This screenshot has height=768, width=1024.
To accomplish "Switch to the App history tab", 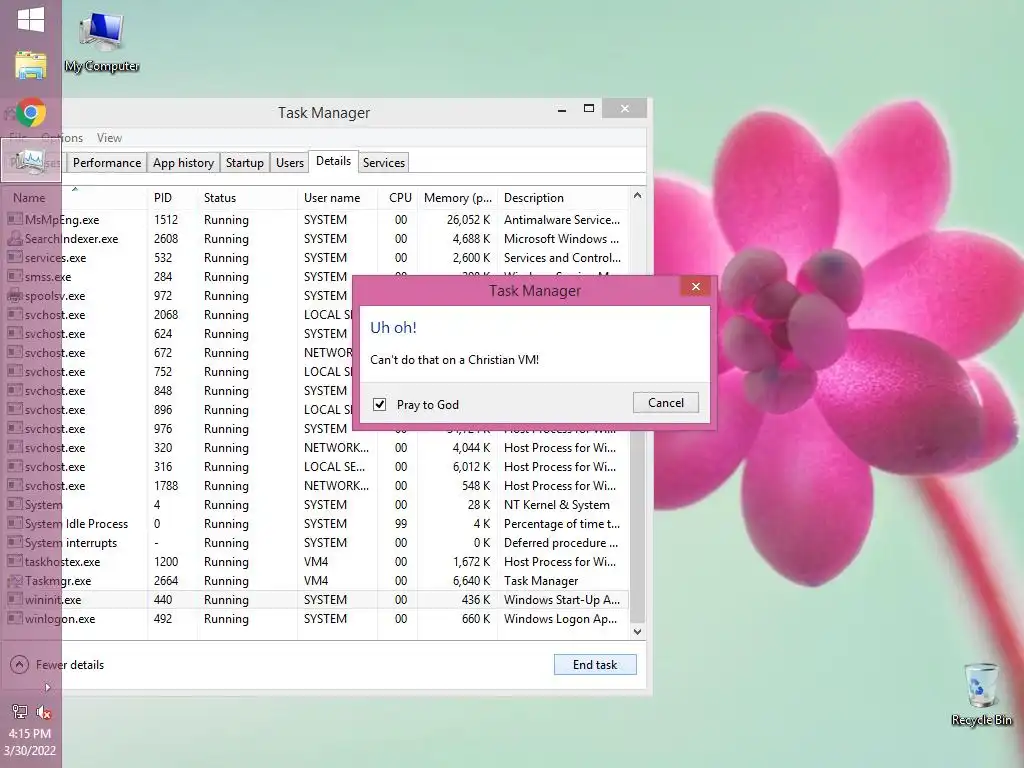I will (x=184, y=163).
